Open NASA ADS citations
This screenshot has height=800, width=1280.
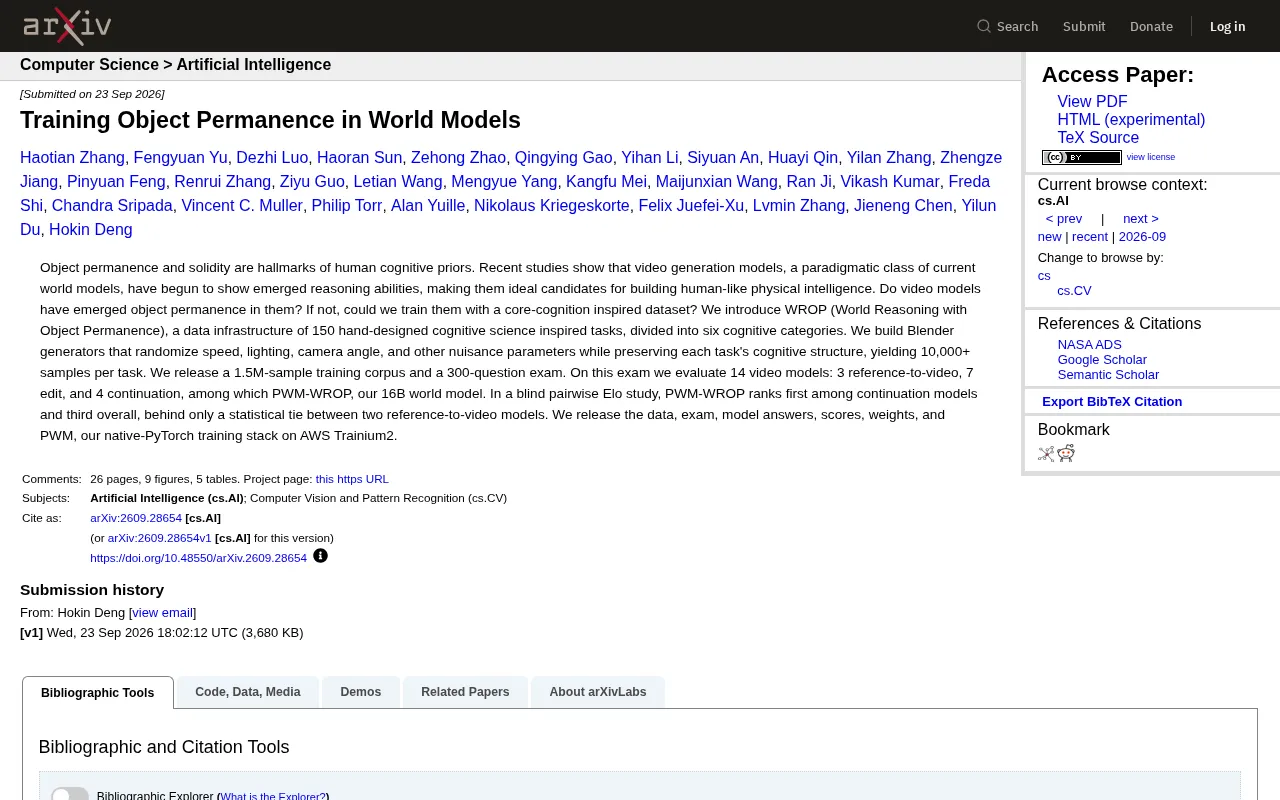[1090, 345]
